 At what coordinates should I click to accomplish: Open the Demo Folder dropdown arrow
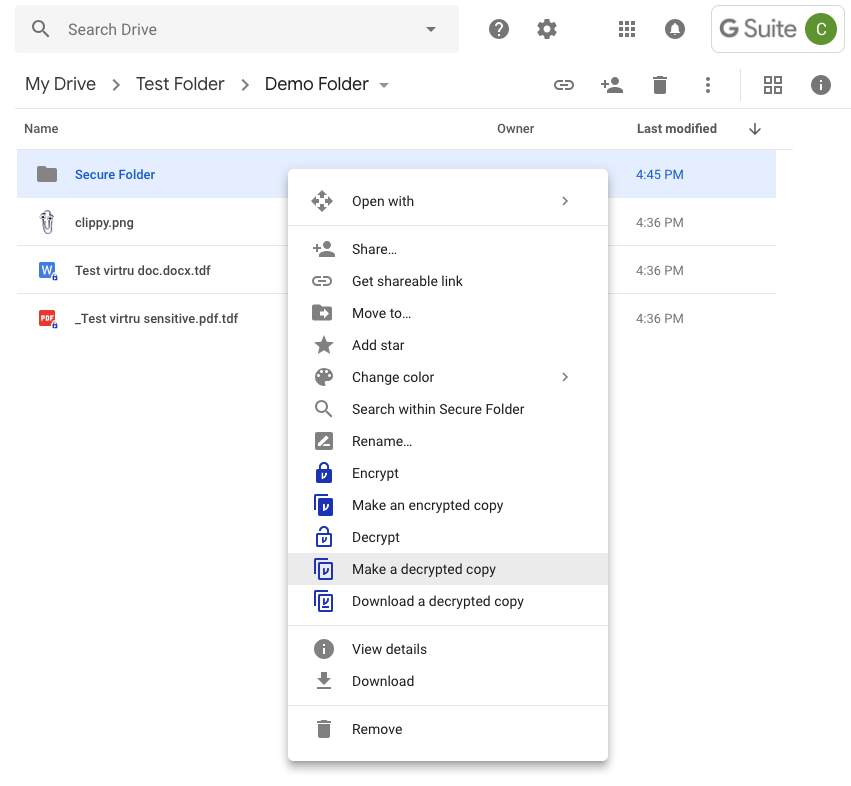384,85
